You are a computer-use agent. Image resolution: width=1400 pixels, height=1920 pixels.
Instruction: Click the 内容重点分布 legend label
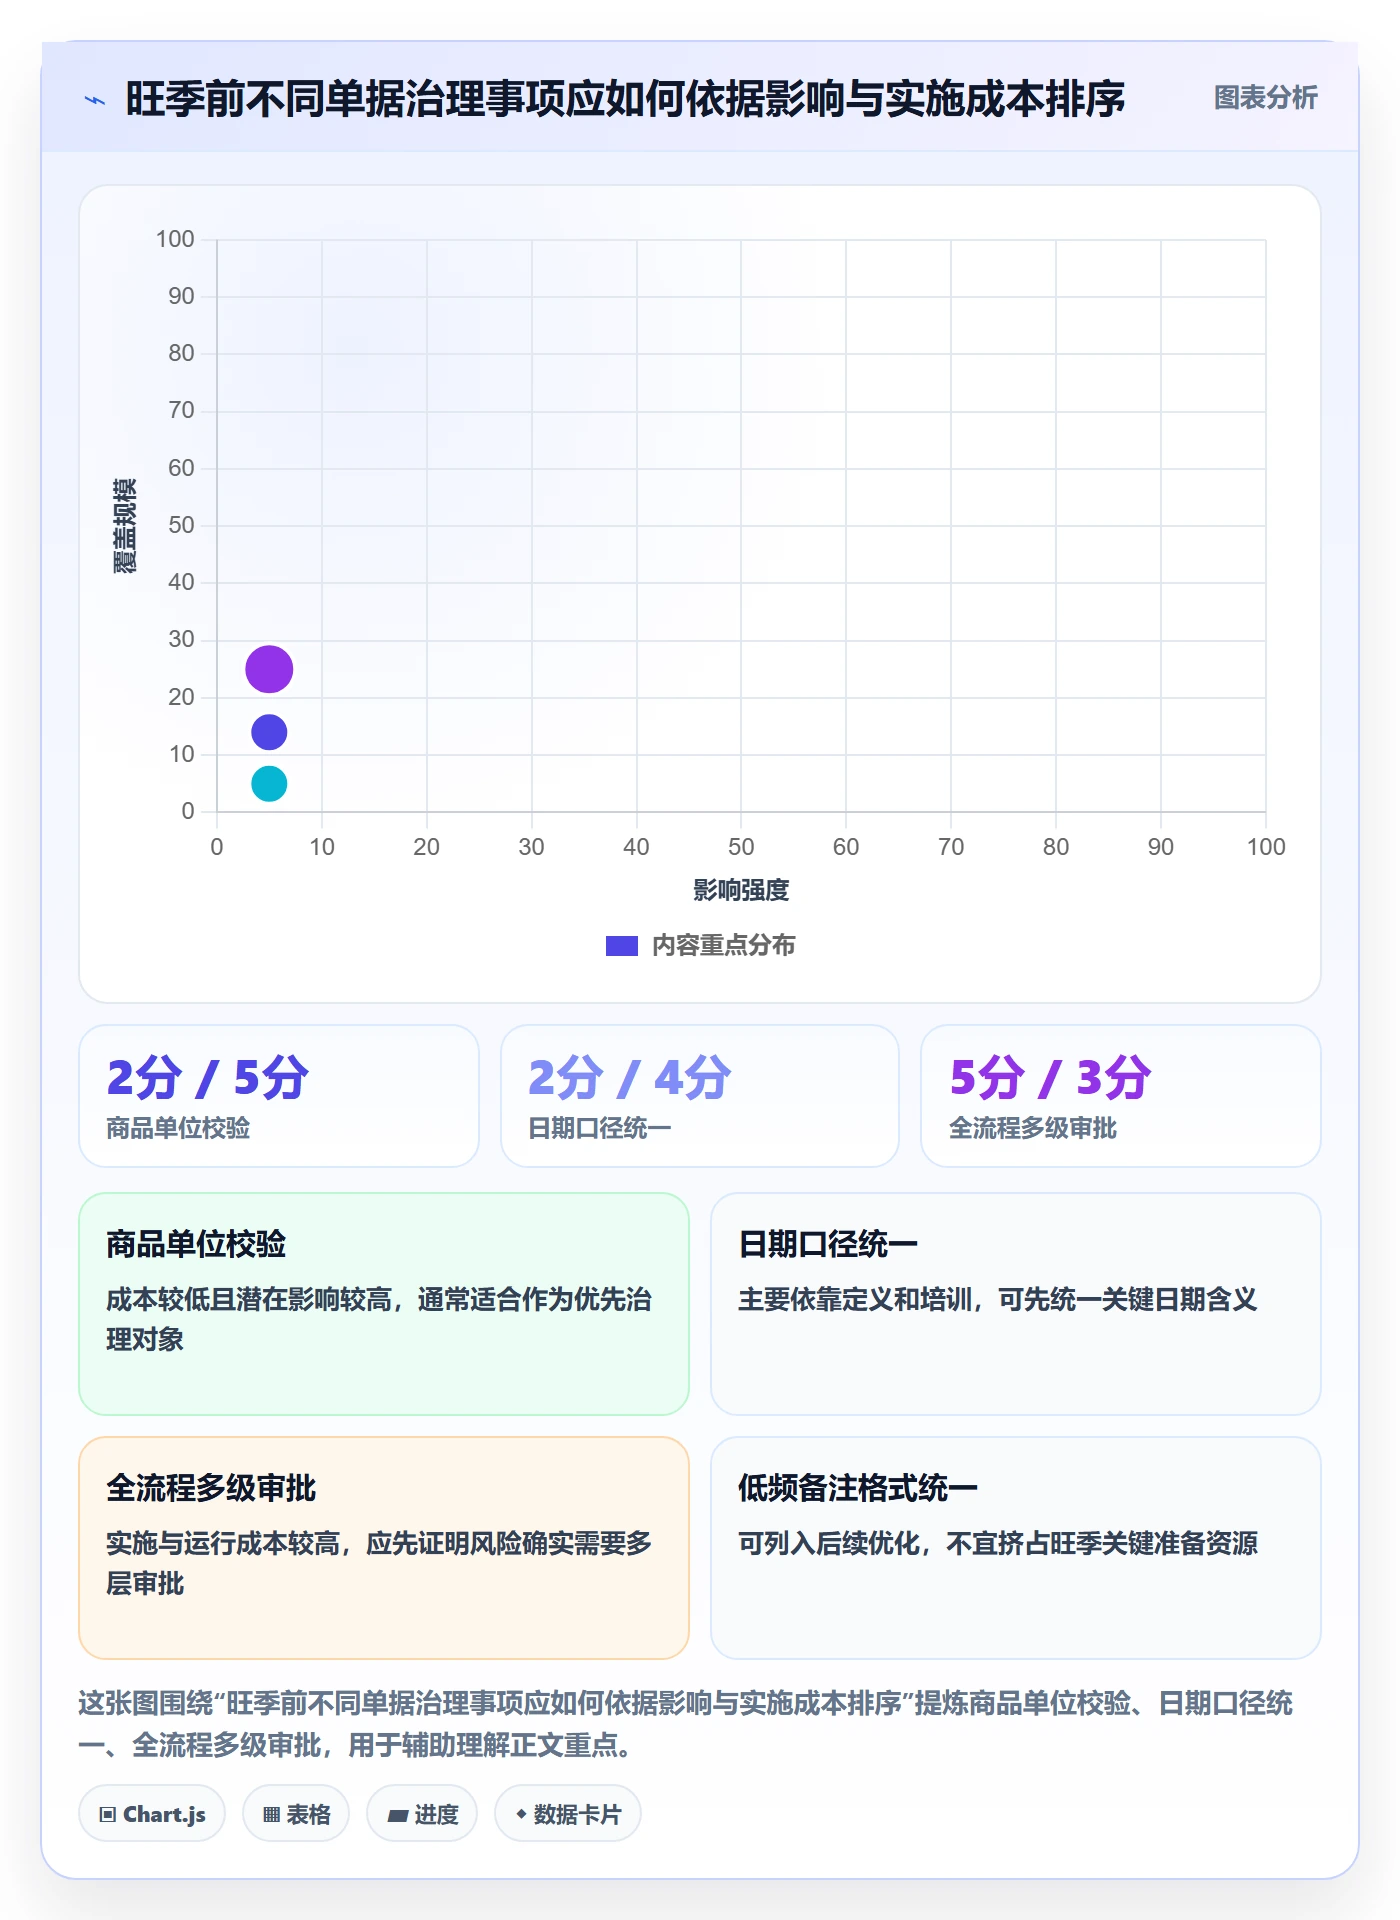[723, 946]
